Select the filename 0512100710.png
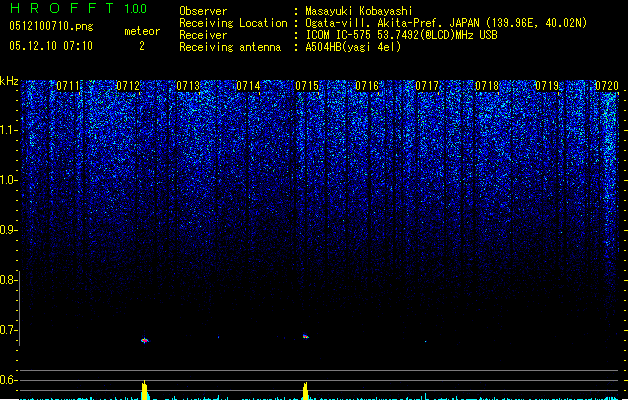Screen dimensions: 629x400 [x=51, y=26]
